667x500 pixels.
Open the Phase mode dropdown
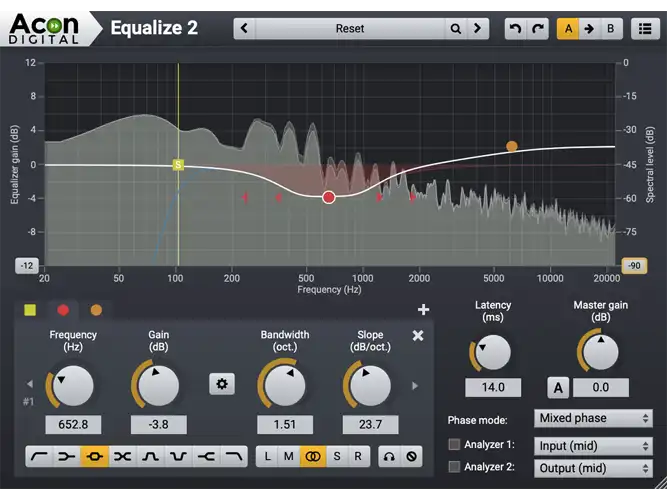593,418
